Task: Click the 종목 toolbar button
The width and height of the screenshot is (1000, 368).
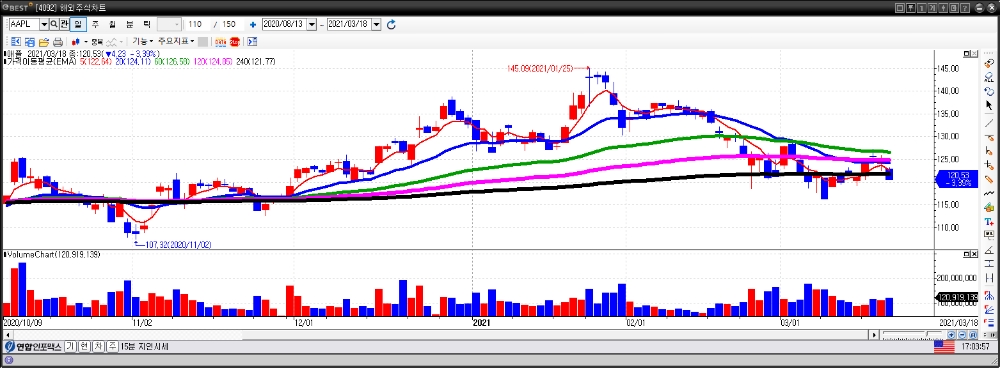Action: 97,42
